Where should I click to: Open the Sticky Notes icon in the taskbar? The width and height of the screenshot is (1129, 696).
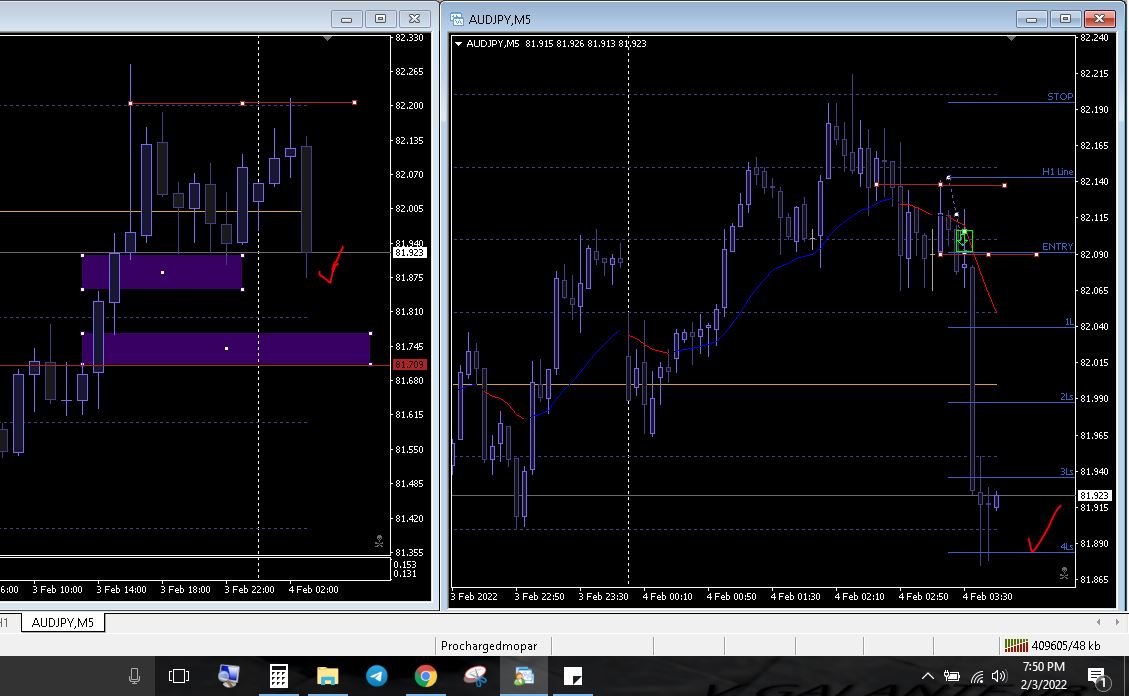572,676
